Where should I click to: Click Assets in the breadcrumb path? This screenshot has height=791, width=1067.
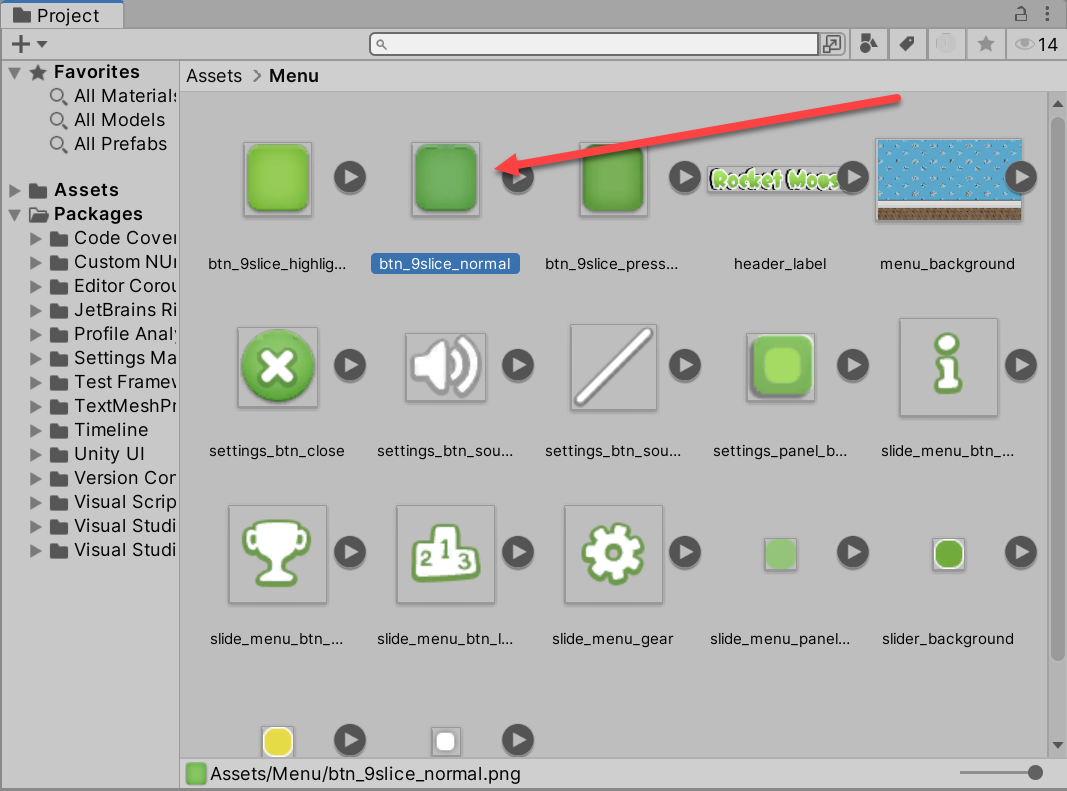click(214, 76)
